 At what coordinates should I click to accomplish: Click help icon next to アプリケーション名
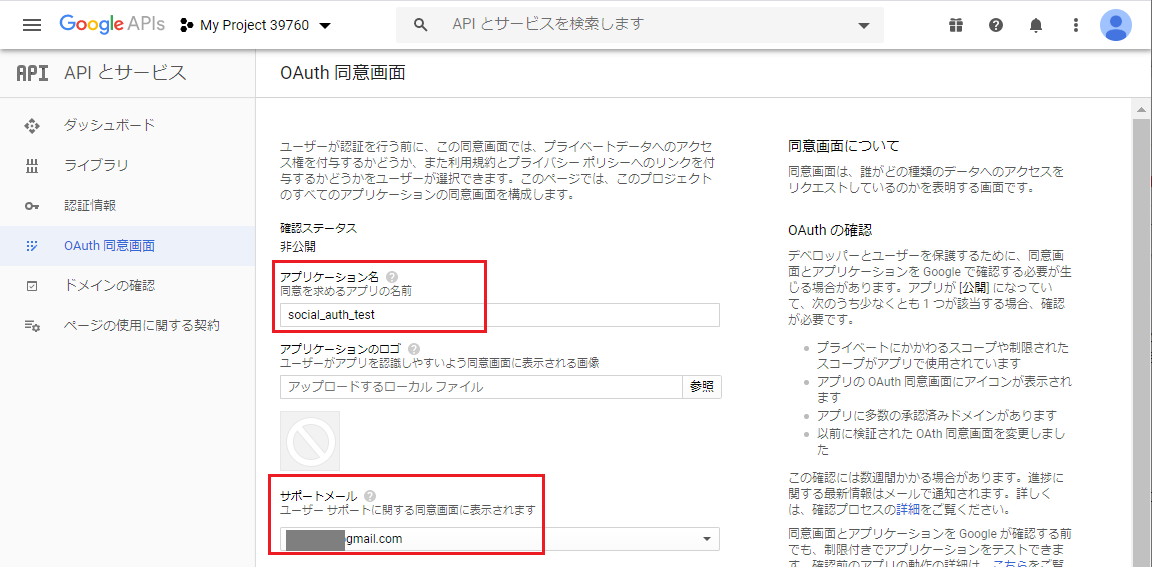[392, 277]
